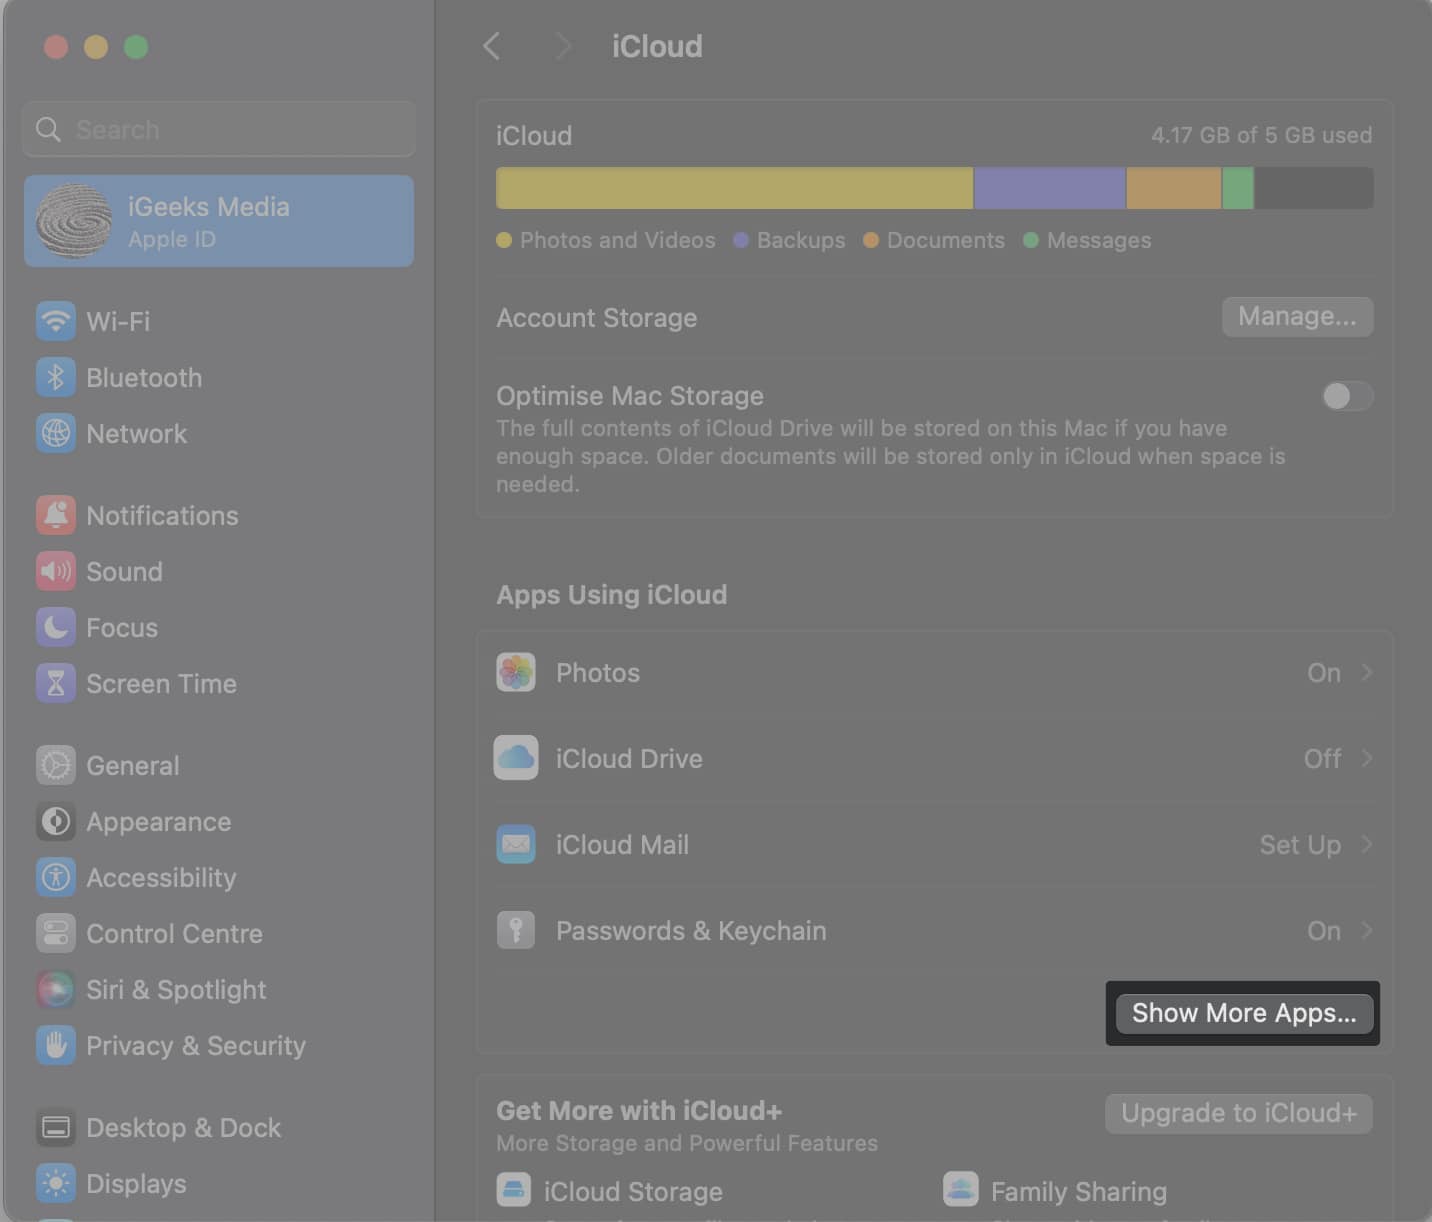Screen dimensions: 1432x1222
Task: Click the Backups purple storage segment
Action: (x=1050, y=188)
